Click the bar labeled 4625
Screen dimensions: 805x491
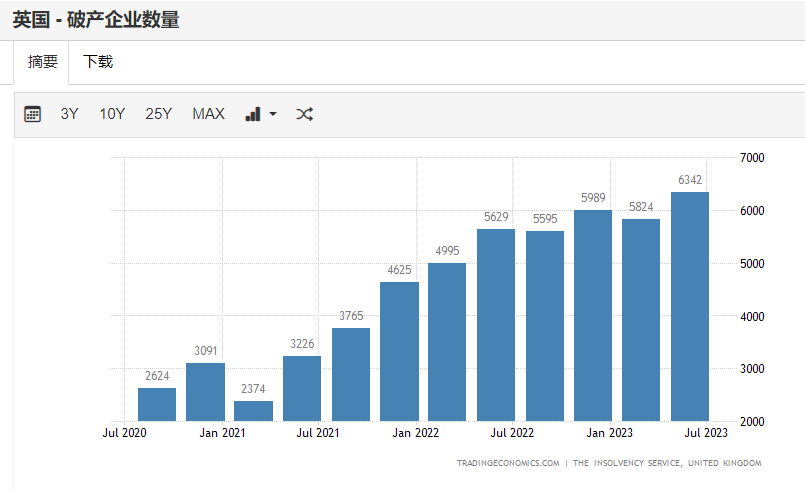click(x=399, y=351)
